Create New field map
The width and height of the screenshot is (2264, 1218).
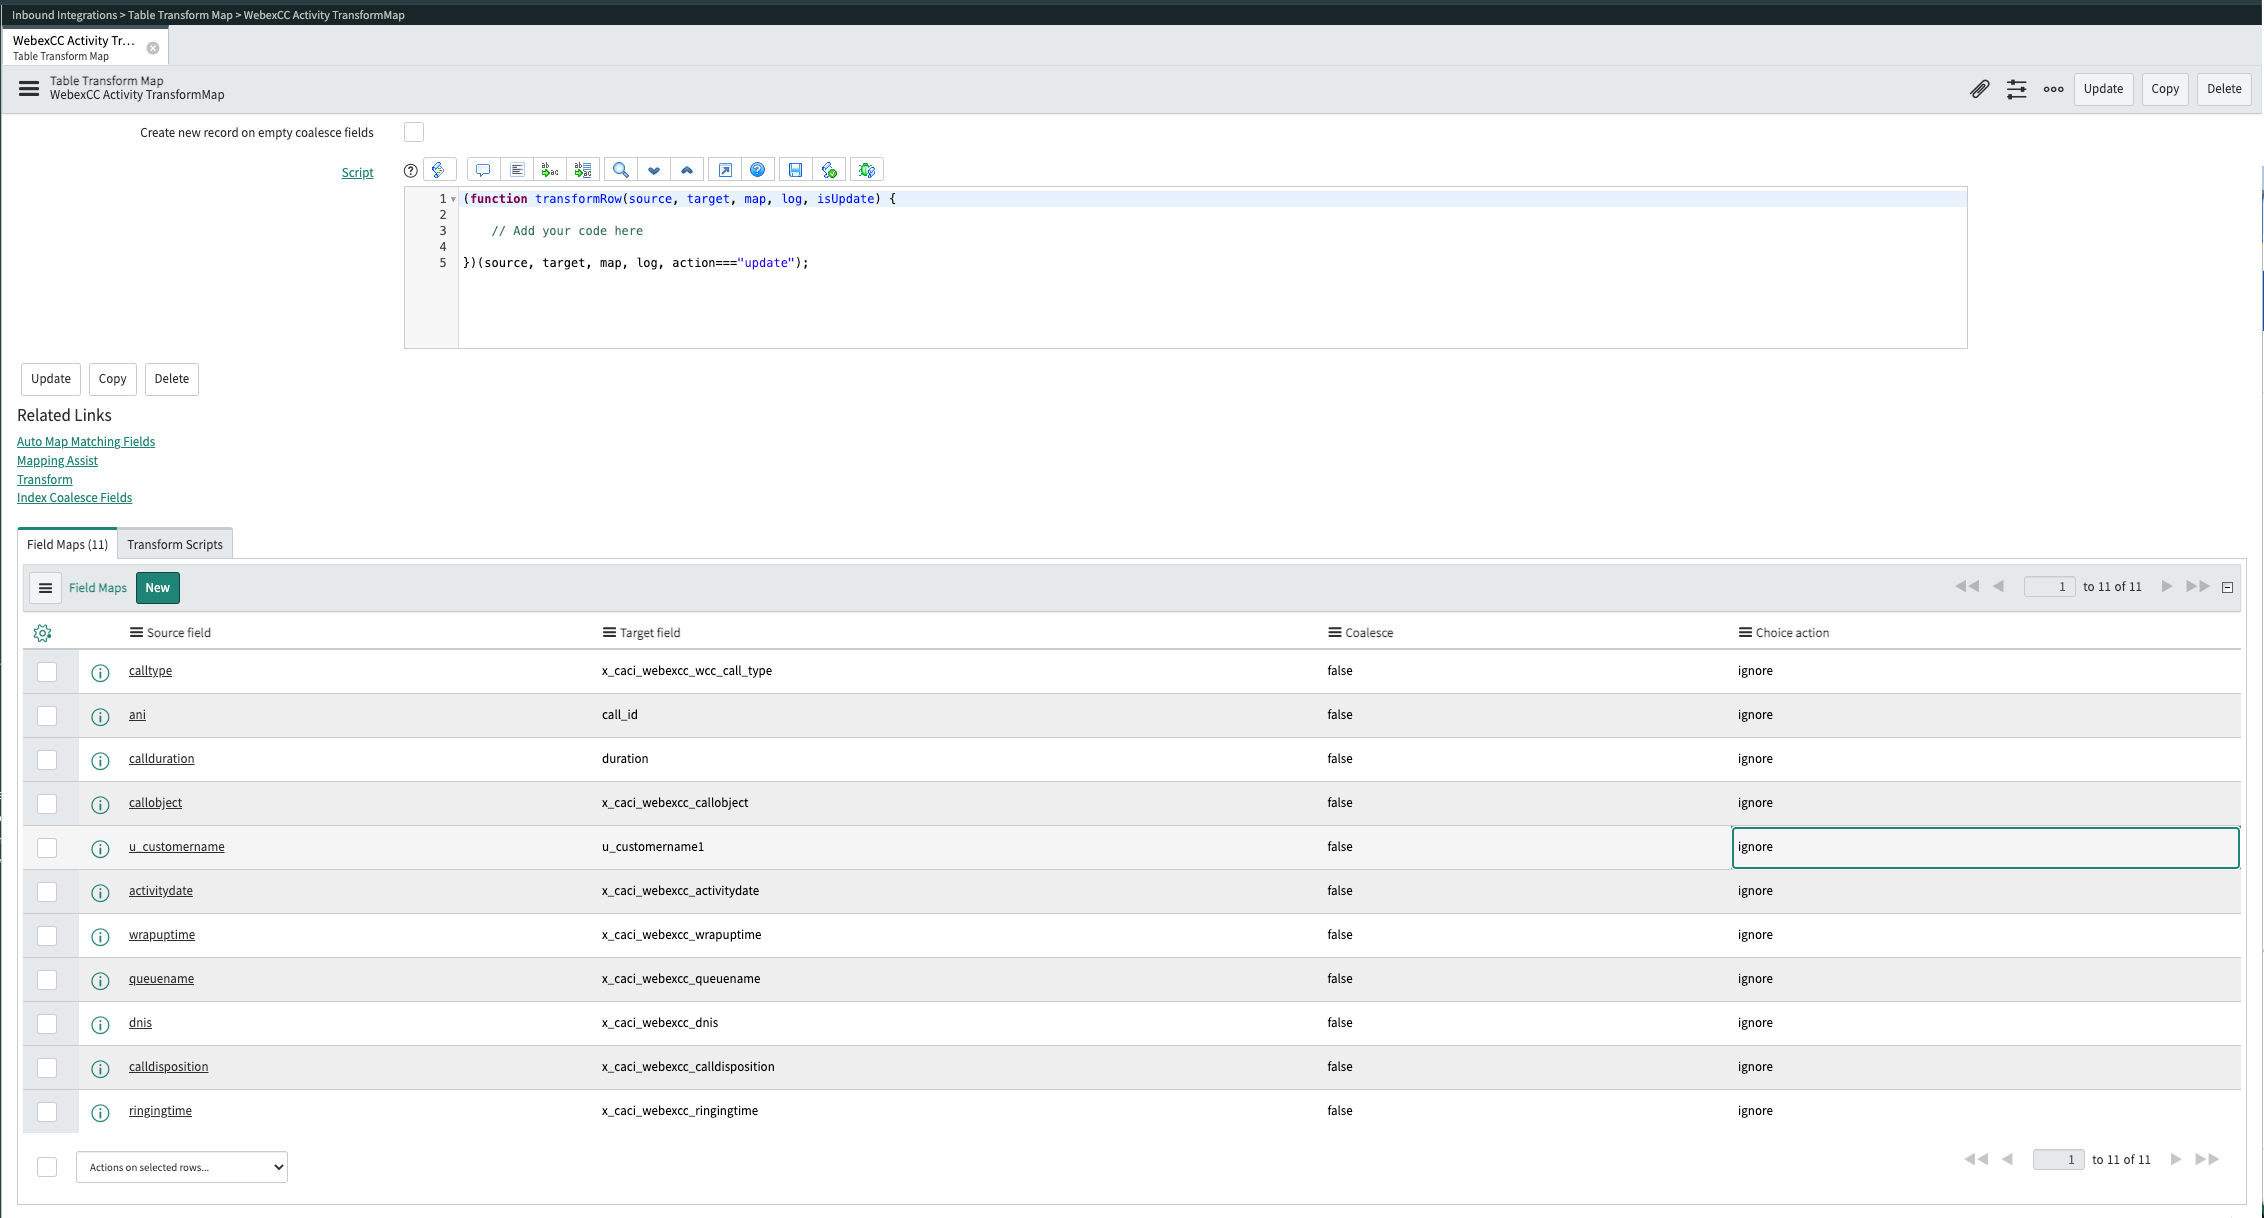(158, 588)
